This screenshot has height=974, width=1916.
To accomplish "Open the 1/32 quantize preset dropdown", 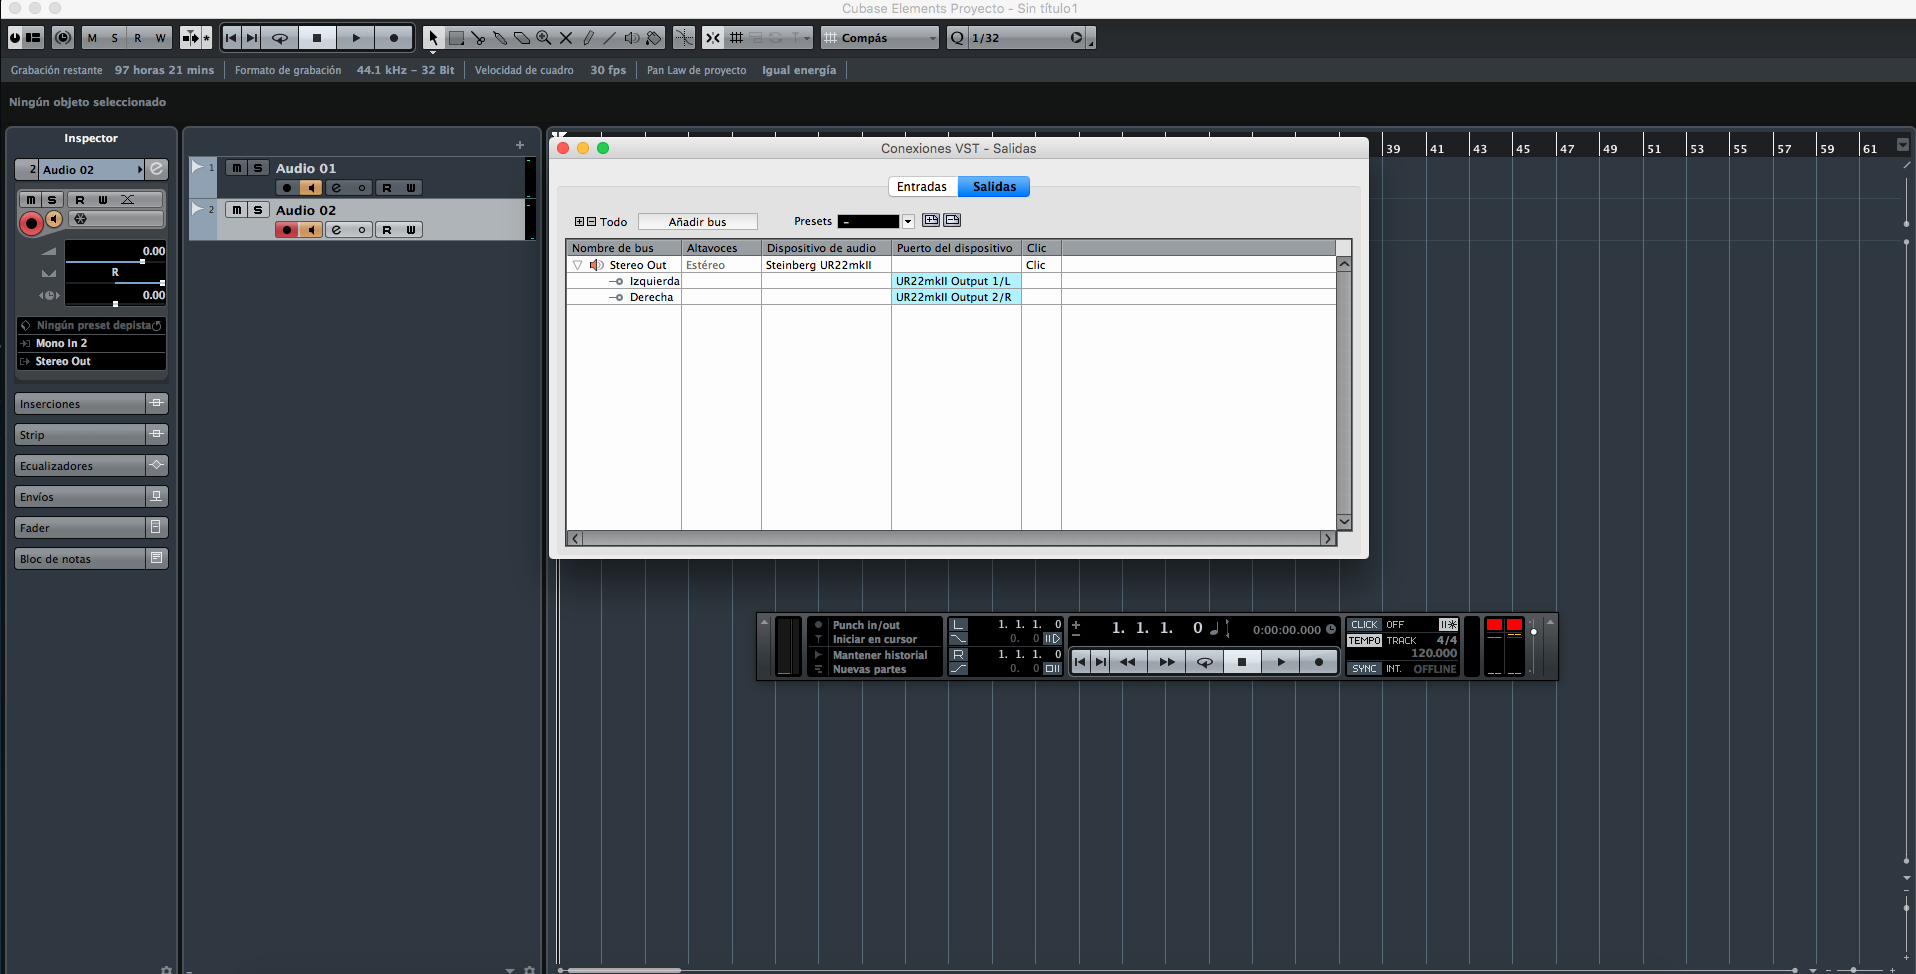I will tap(1029, 38).
